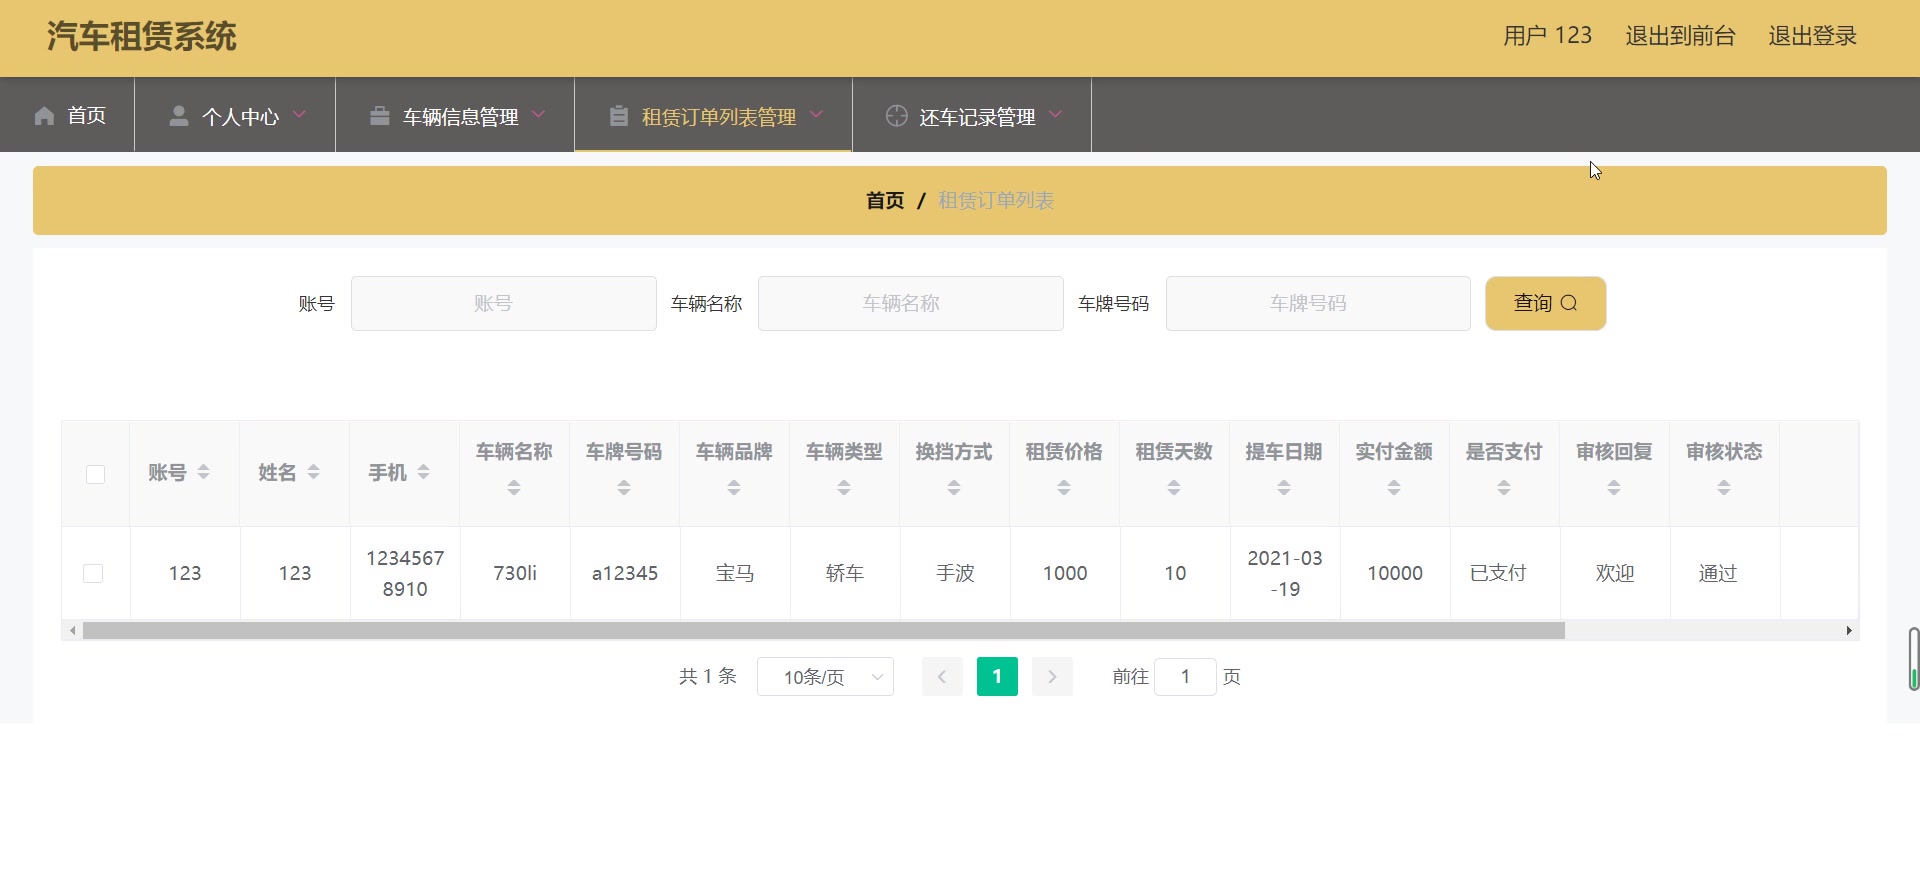Open the 首页 navigation menu item
The height and width of the screenshot is (892, 1920).
pos(67,115)
